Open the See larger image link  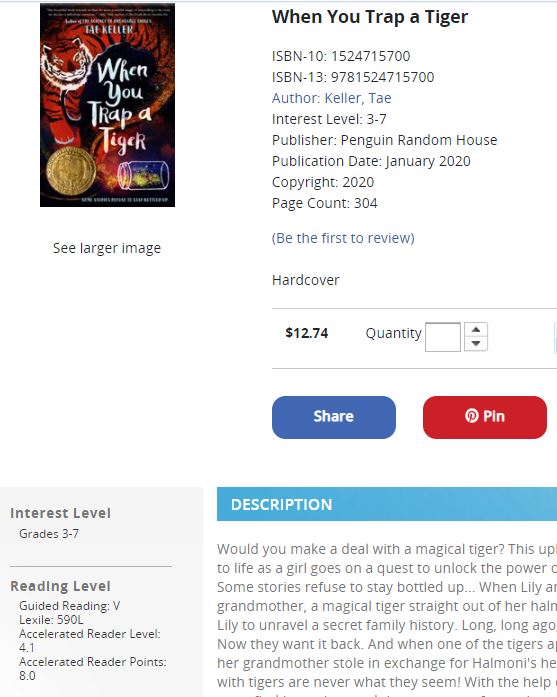(x=107, y=248)
